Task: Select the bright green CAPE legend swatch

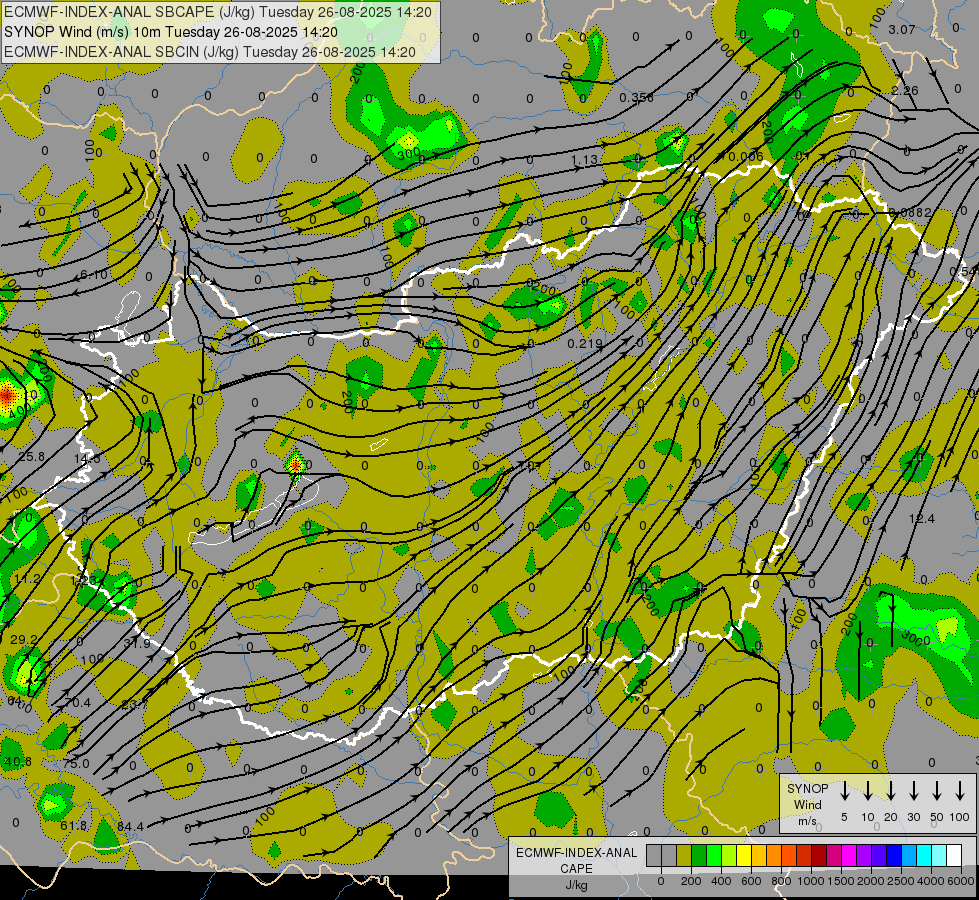Action: coord(714,855)
